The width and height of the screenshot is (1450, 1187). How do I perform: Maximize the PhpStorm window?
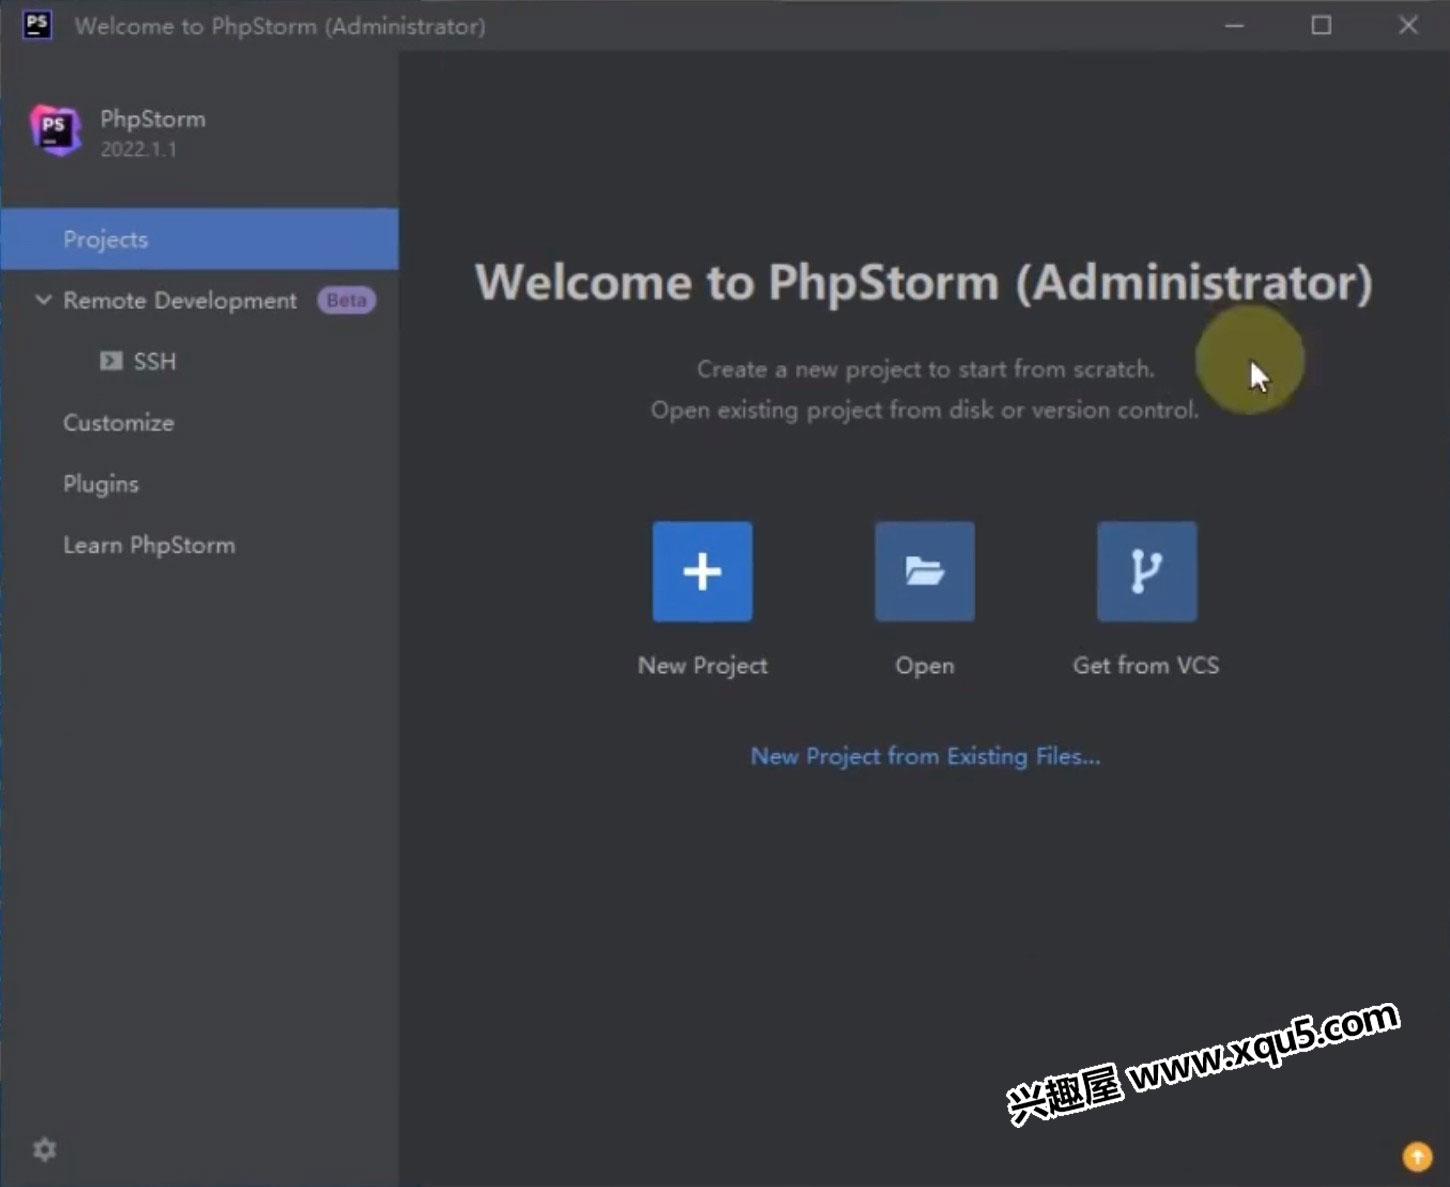coord(1321,25)
